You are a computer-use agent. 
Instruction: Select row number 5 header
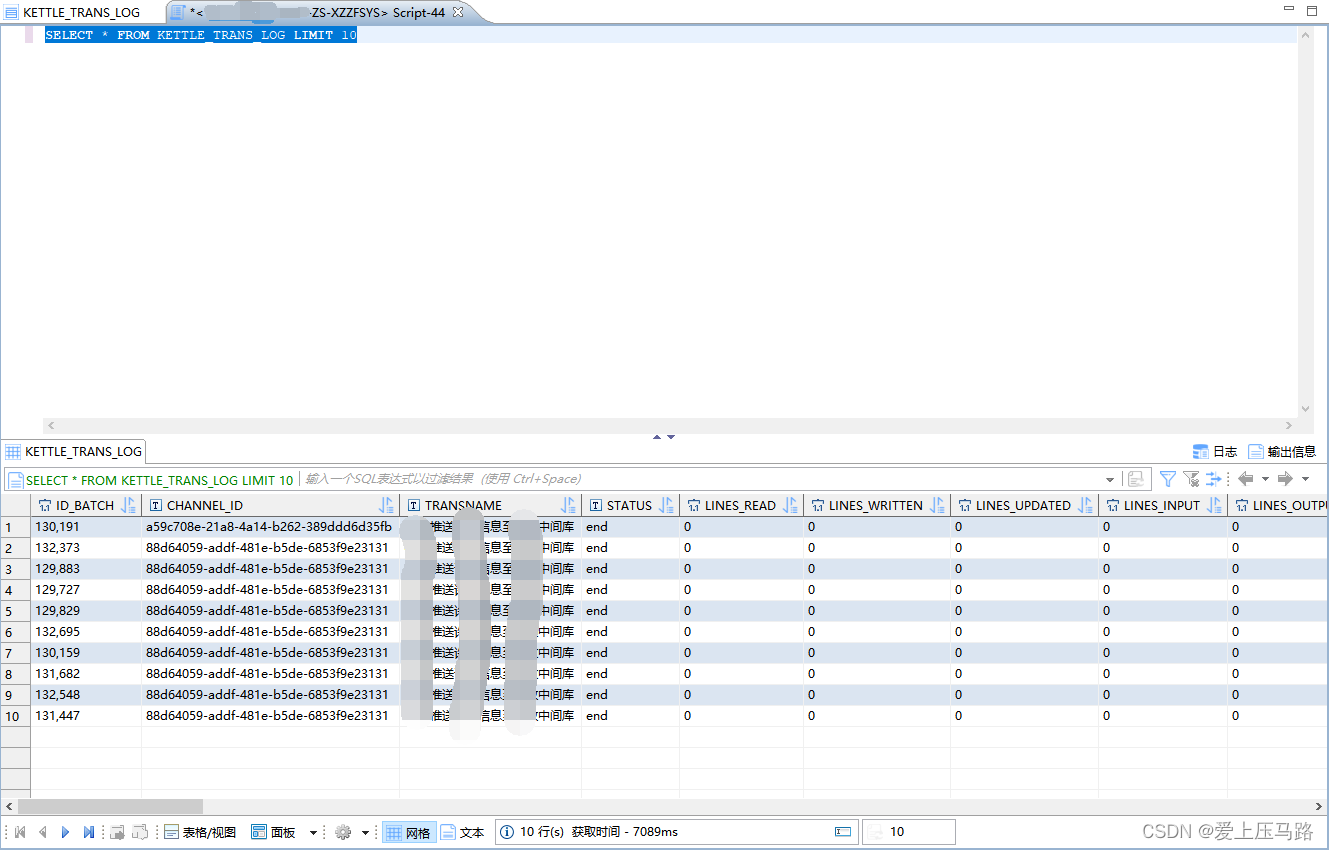pos(15,611)
